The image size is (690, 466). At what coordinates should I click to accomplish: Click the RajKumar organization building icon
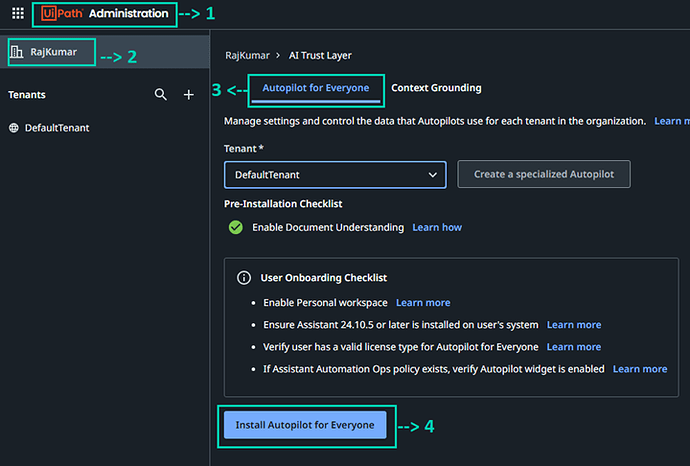17,52
